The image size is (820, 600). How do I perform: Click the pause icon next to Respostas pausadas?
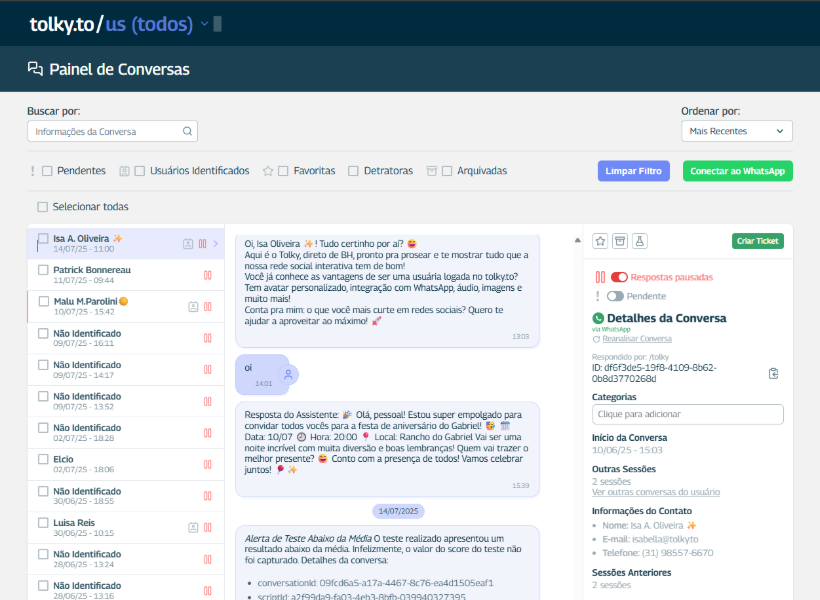(x=600, y=277)
